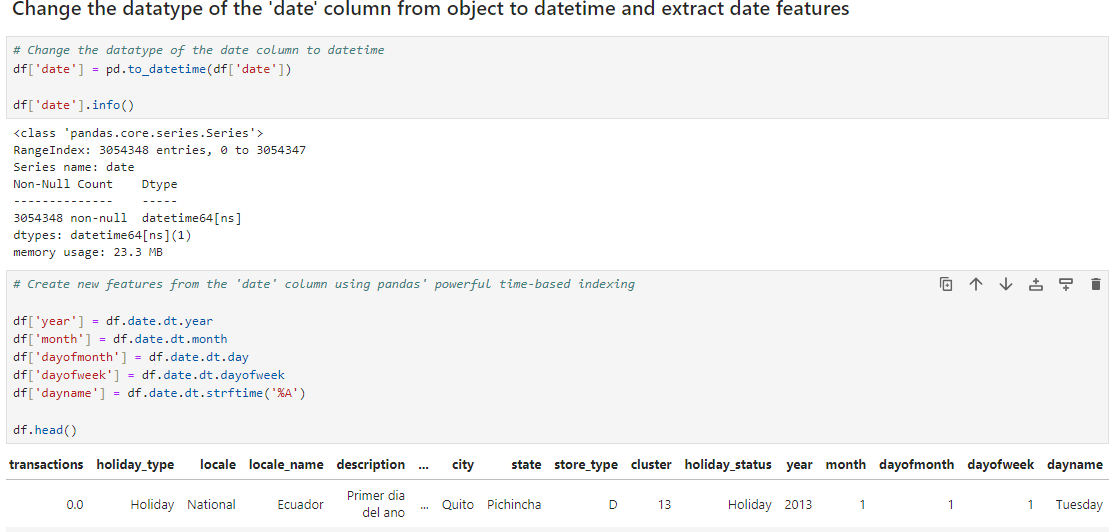Click the df['dayname'] strftime code line
This screenshot has height=532, width=1116.
tap(159, 393)
